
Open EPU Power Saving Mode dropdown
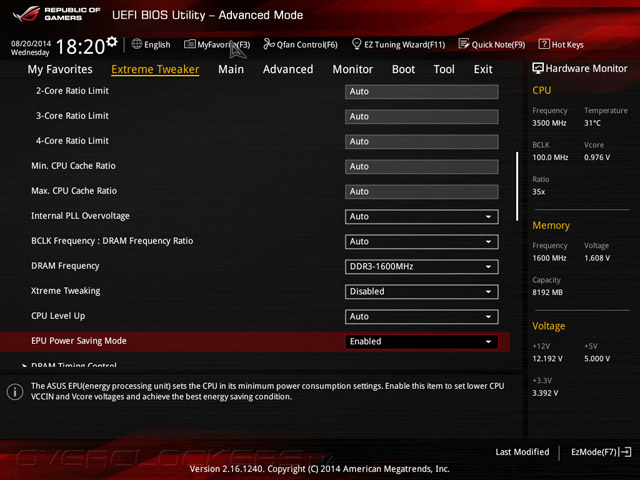pyautogui.click(x=421, y=342)
